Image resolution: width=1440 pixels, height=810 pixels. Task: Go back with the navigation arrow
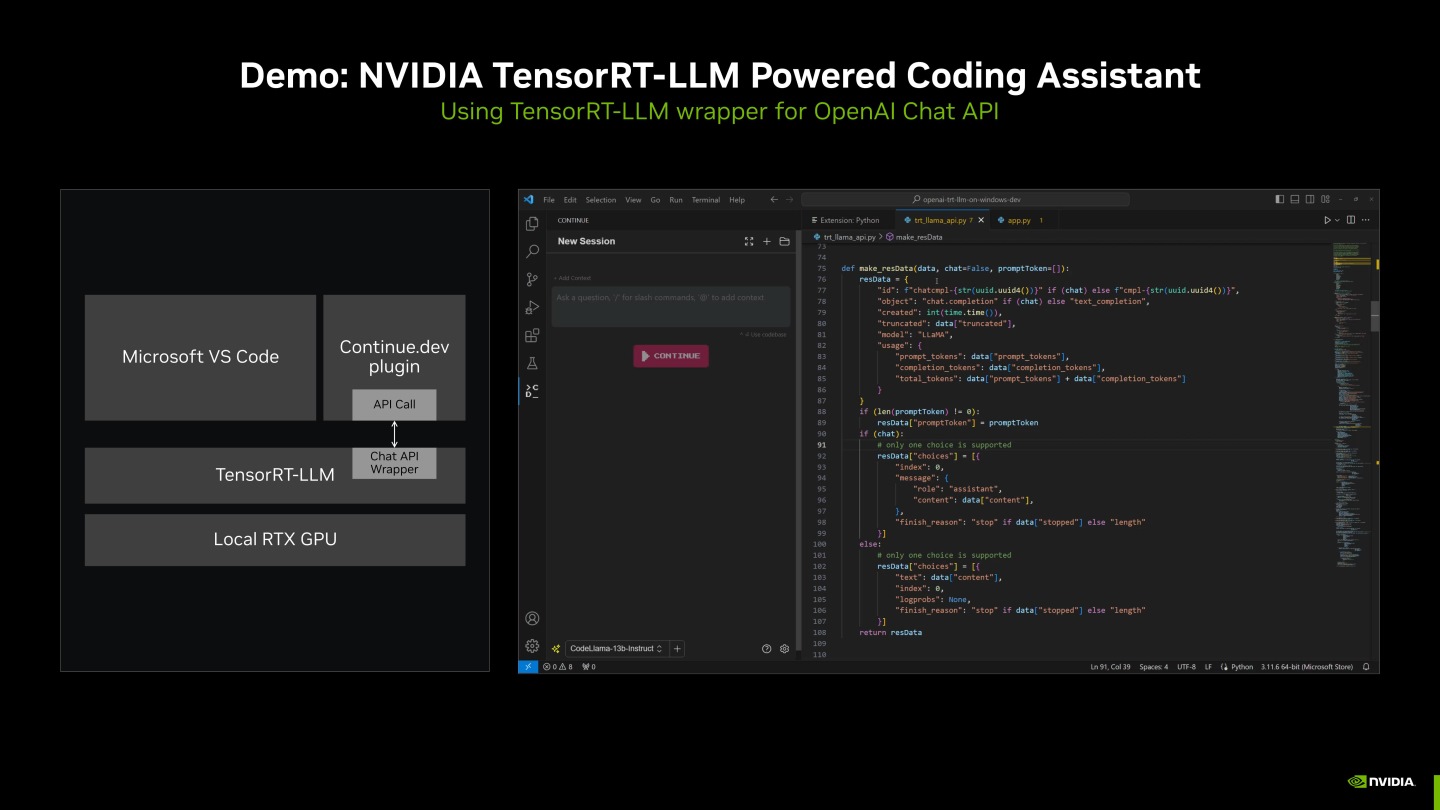(774, 200)
